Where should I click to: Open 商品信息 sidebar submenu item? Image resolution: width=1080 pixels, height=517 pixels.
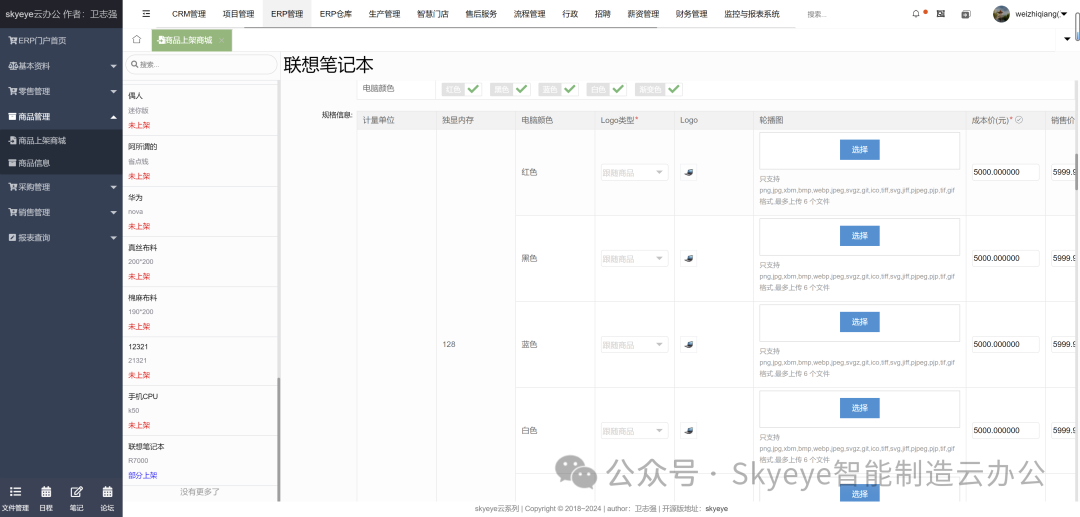tap(61, 163)
